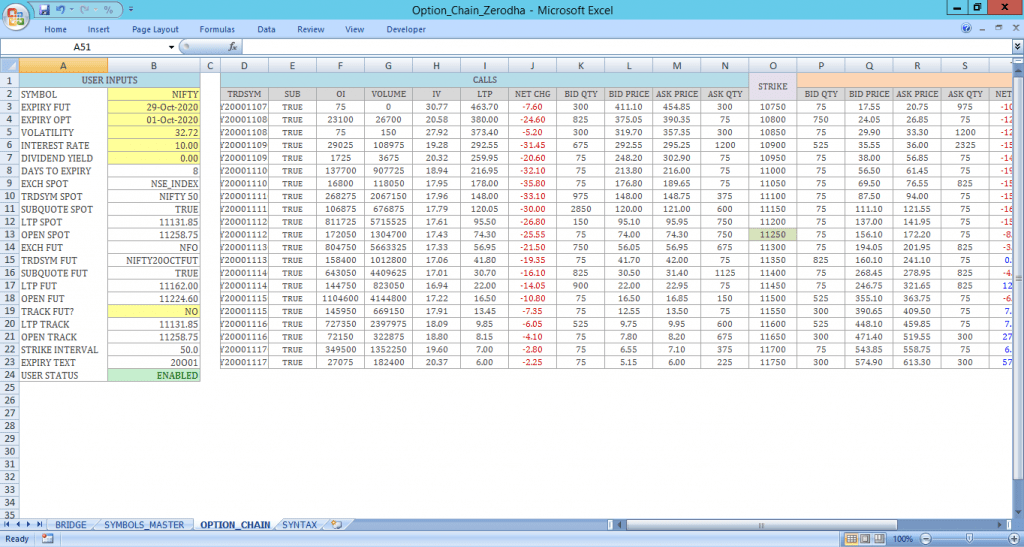Go to the last sheet tab arrow
The height and width of the screenshot is (547, 1024).
coord(39,525)
